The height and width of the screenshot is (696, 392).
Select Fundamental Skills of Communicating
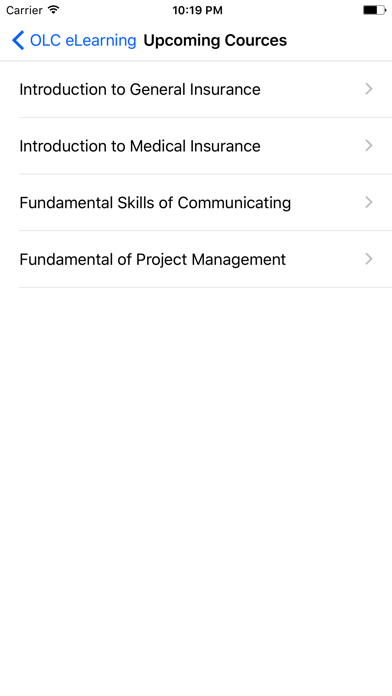click(196, 203)
